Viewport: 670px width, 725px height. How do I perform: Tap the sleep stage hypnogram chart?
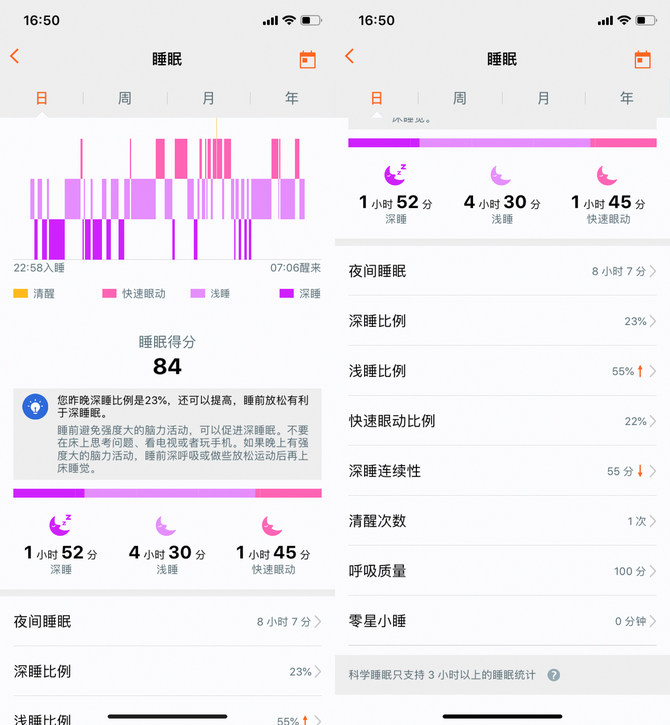(167, 198)
